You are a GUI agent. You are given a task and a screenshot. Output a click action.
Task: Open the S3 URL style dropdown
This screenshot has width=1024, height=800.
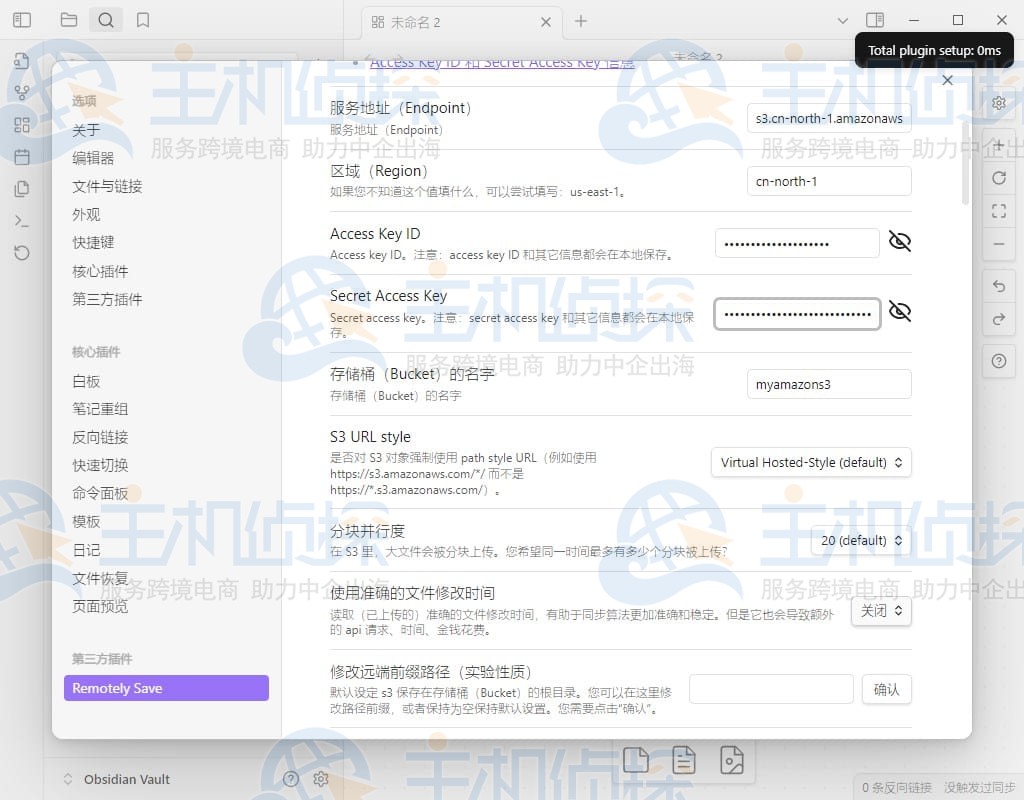pos(811,462)
